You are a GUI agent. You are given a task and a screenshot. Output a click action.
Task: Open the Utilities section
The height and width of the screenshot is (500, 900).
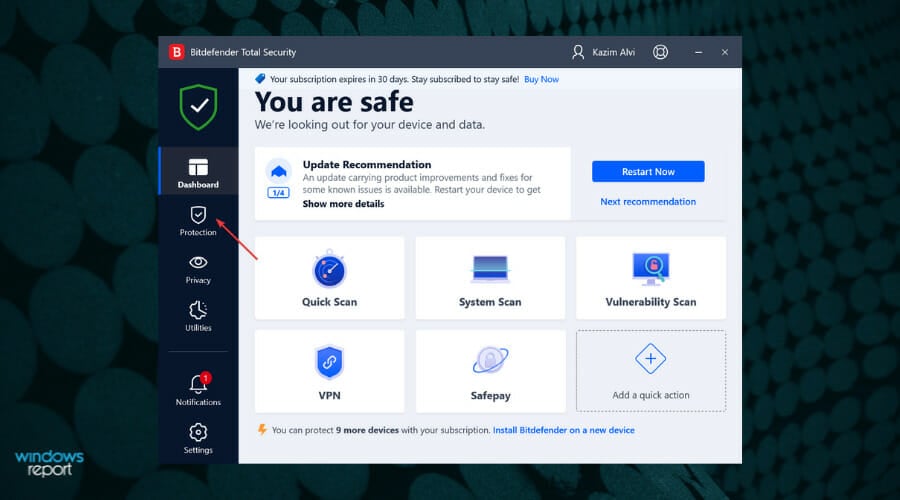[x=198, y=317]
